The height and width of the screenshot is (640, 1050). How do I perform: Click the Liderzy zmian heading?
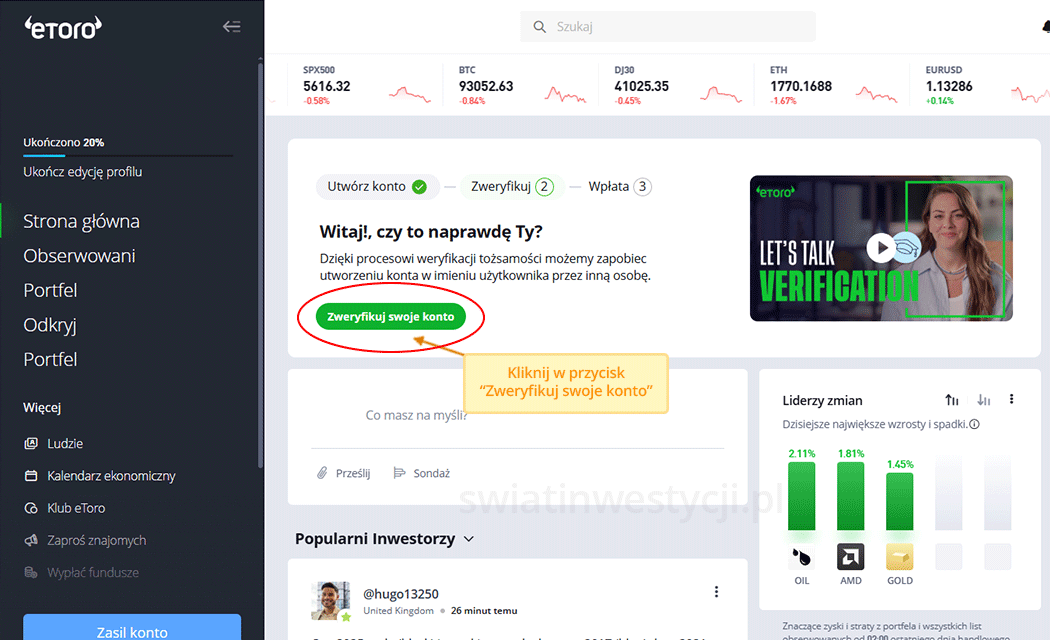(822, 400)
